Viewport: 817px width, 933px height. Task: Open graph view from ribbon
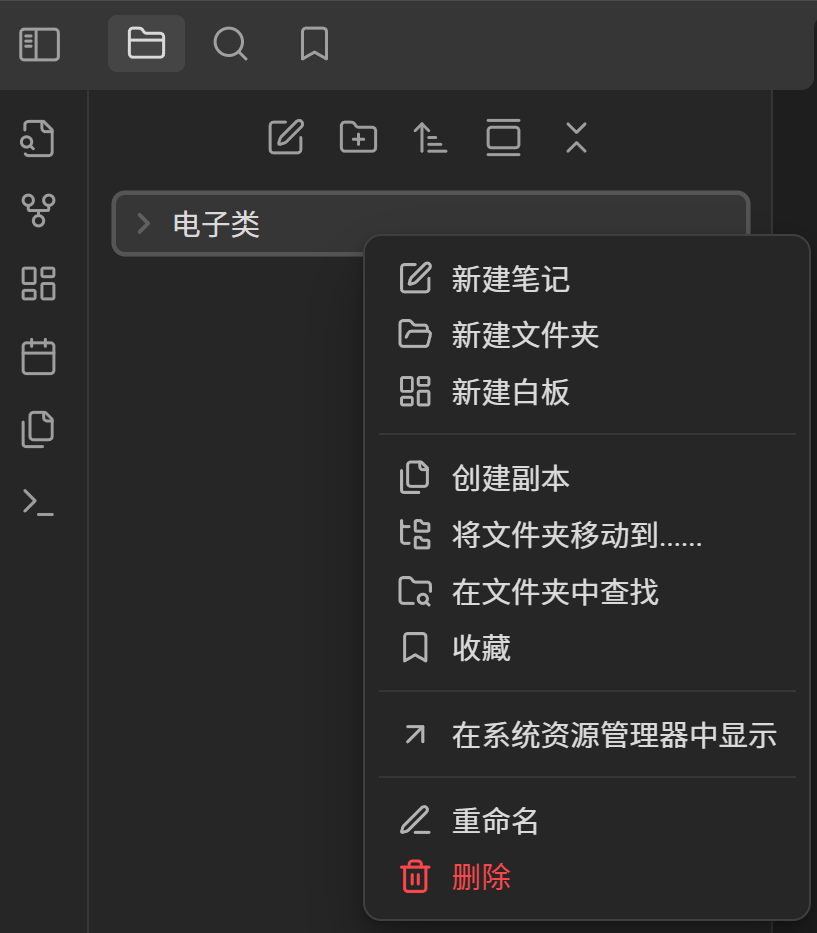[x=38, y=211]
